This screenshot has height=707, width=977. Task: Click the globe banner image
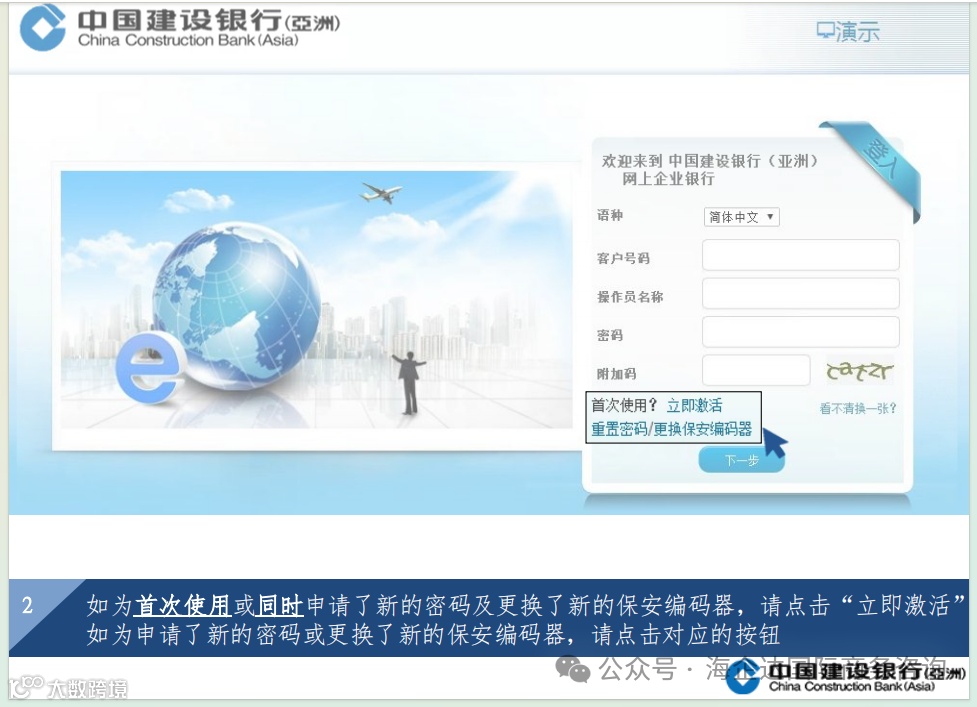[317, 300]
